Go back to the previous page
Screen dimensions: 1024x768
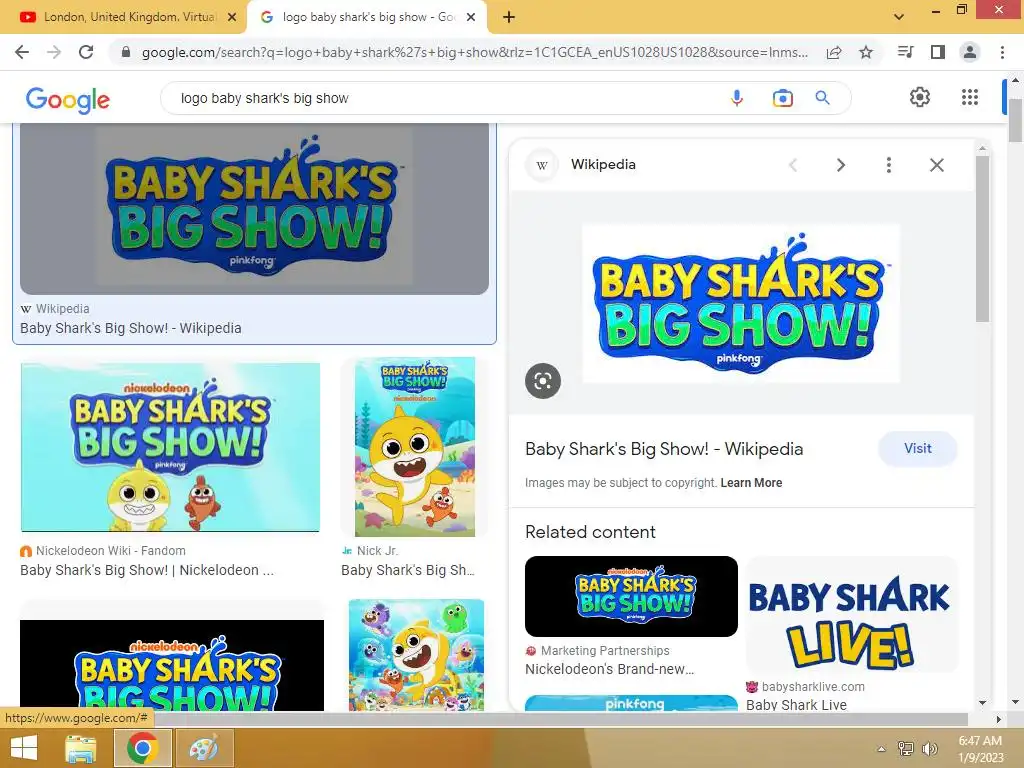point(22,52)
